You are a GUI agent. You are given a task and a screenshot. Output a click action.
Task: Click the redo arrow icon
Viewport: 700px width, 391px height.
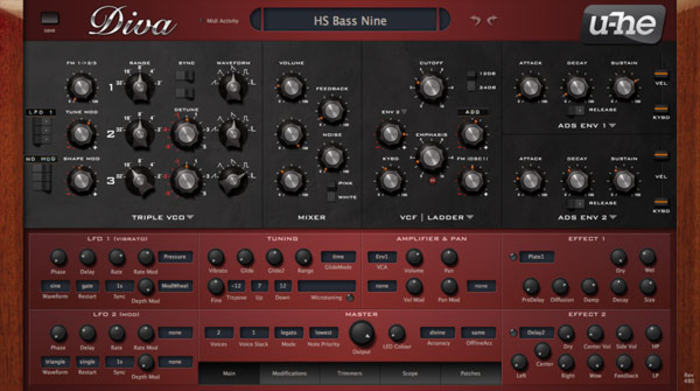pyautogui.click(x=492, y=20)
